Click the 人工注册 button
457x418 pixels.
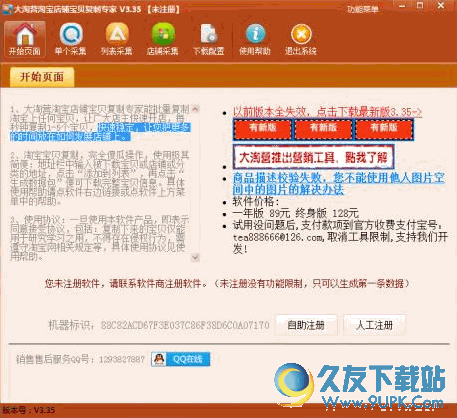point(374,325)
